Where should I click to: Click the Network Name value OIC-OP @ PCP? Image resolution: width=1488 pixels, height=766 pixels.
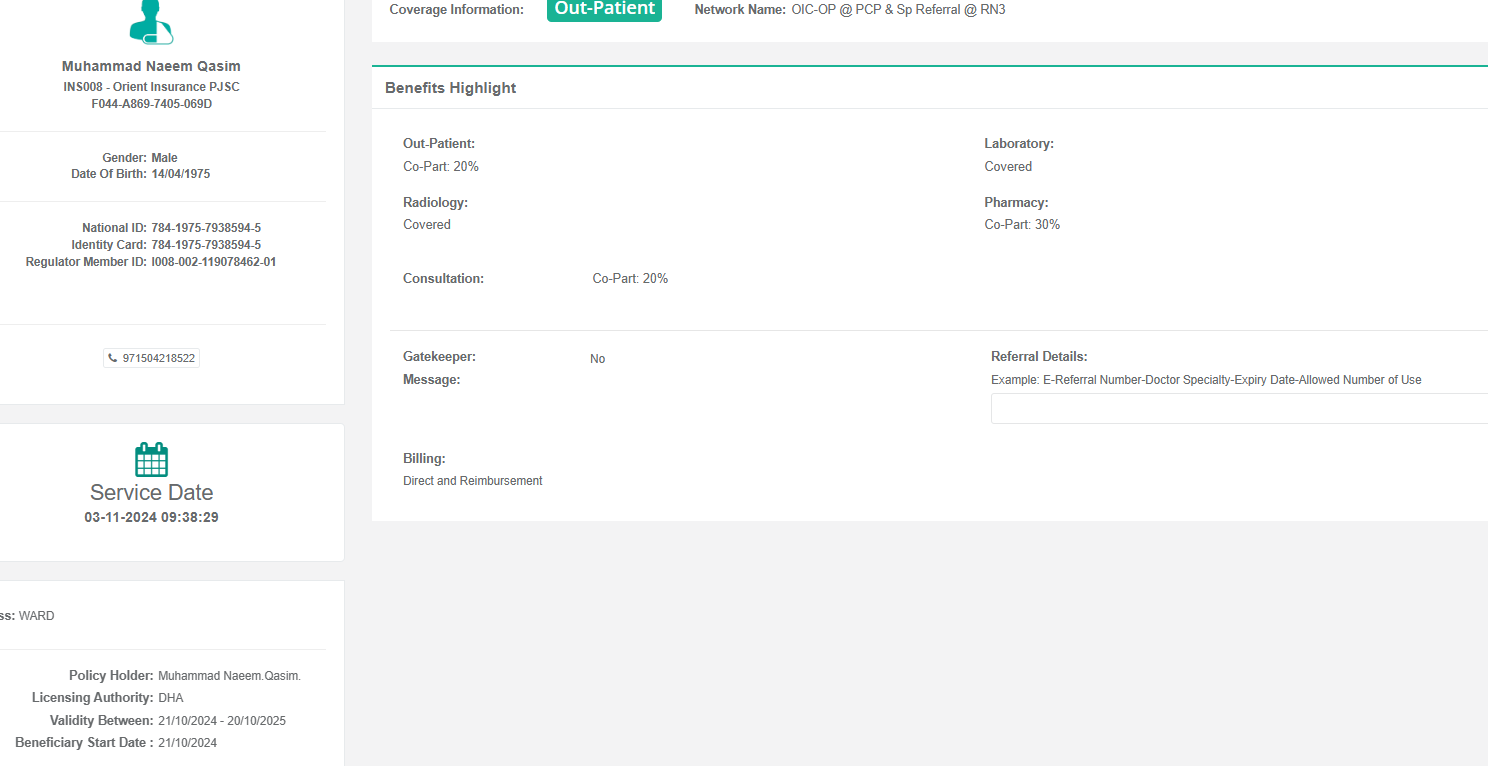pyautogui.click(x=898, y=10)
